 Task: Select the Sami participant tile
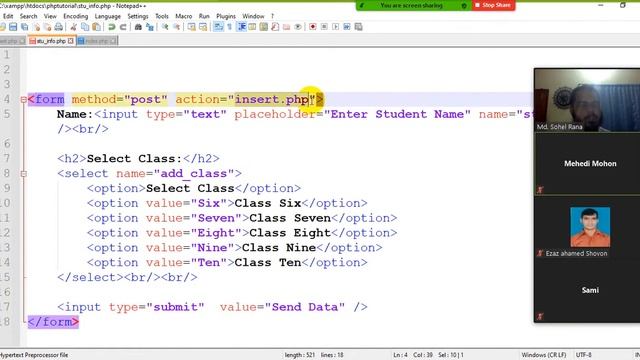(587, 291)
